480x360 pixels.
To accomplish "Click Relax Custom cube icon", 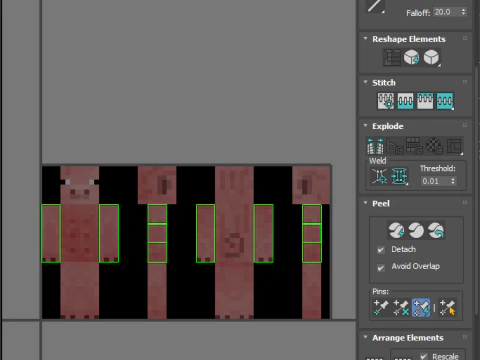I will point(432,57).
